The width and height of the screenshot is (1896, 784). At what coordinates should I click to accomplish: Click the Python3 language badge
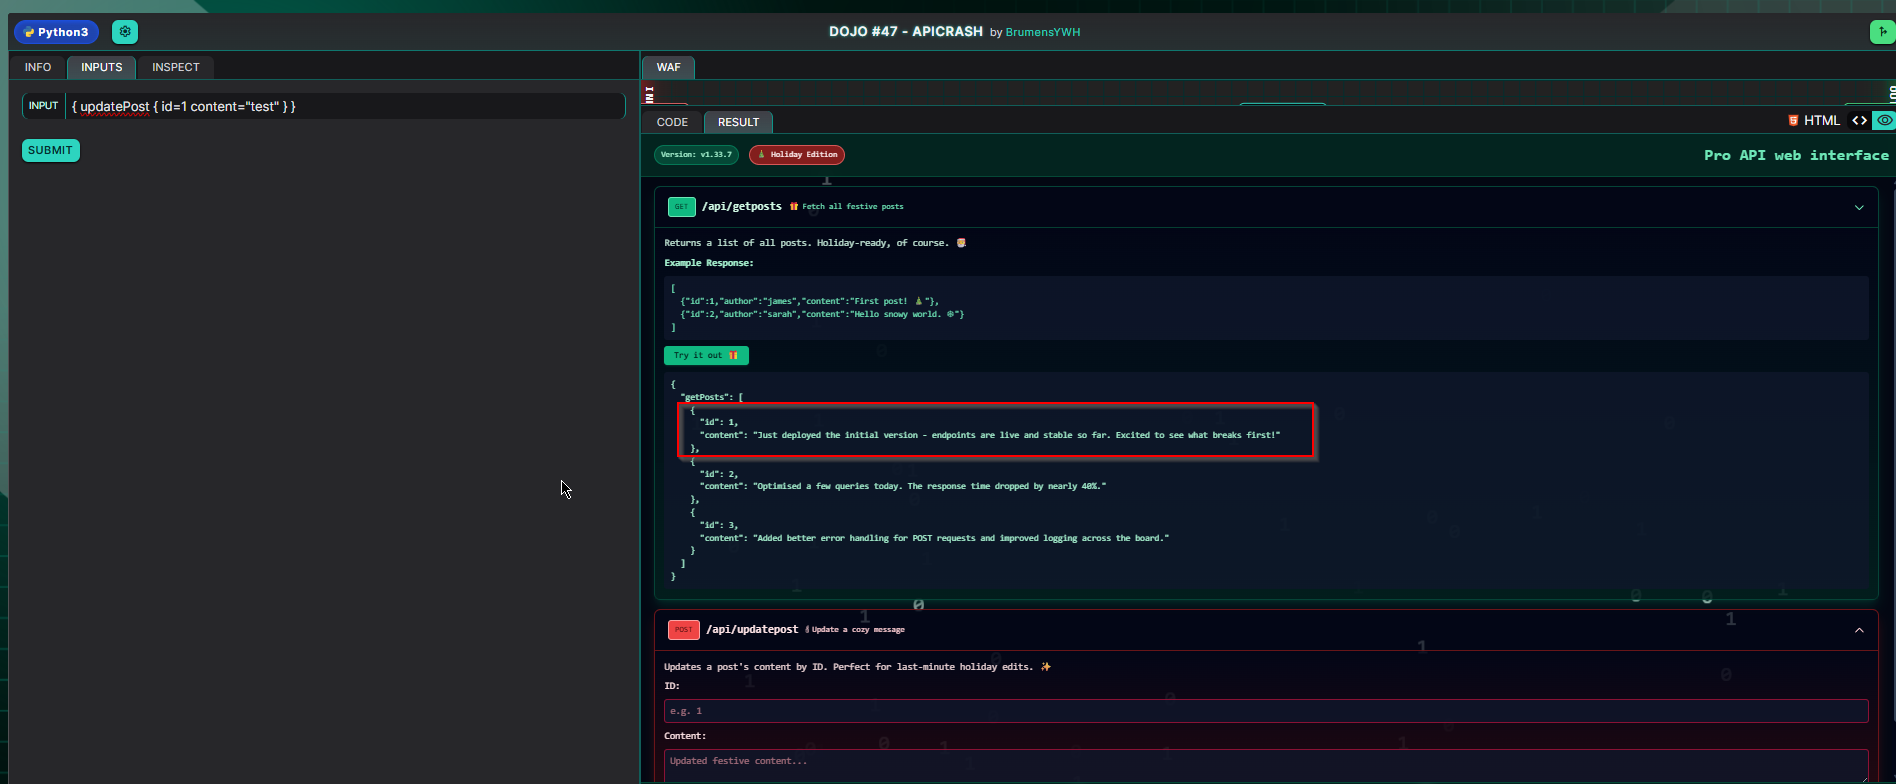pyautogui.click(x=57, y=32)
